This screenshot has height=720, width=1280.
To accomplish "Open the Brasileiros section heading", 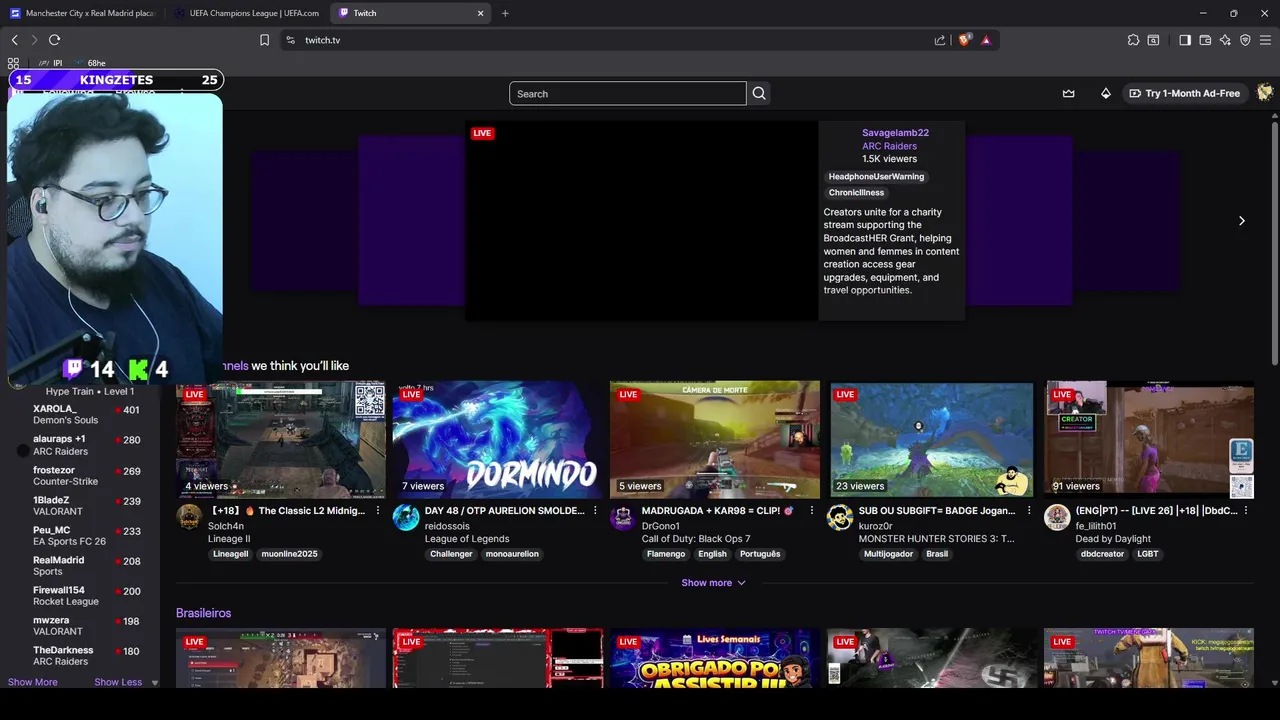I will (x=203, y=612).
